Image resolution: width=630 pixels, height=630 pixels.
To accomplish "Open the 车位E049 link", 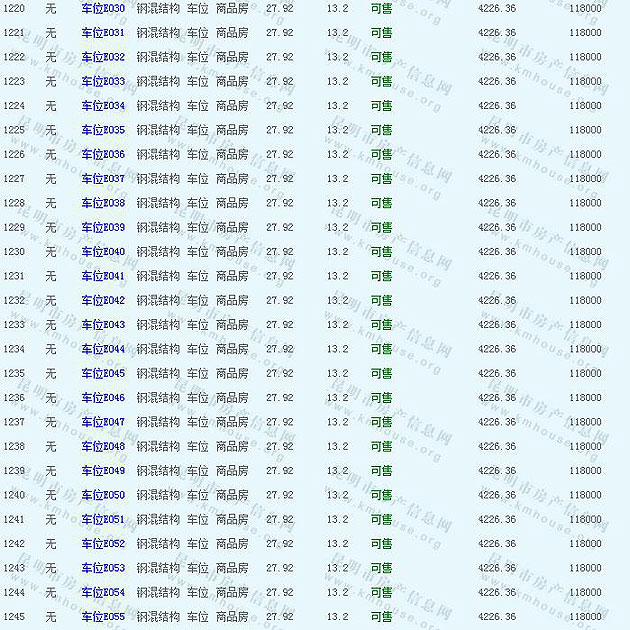I will point(103,471).
